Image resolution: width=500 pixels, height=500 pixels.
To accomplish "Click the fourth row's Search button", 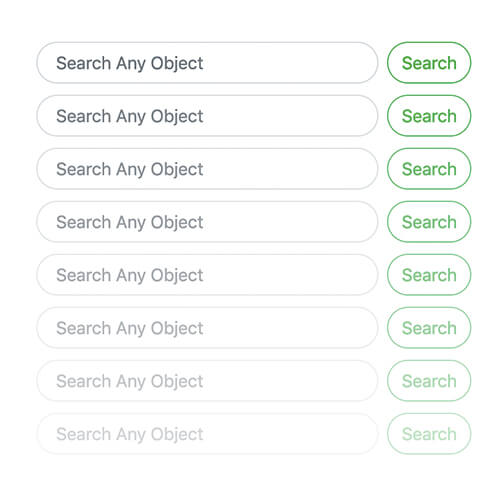I will (429, 222).
